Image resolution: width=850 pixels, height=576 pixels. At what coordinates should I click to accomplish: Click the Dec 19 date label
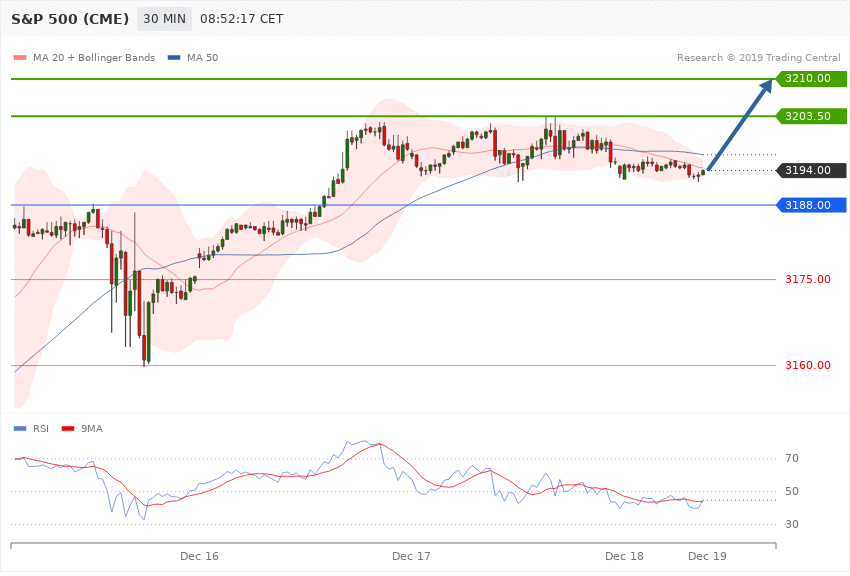[x=707, y=556]
